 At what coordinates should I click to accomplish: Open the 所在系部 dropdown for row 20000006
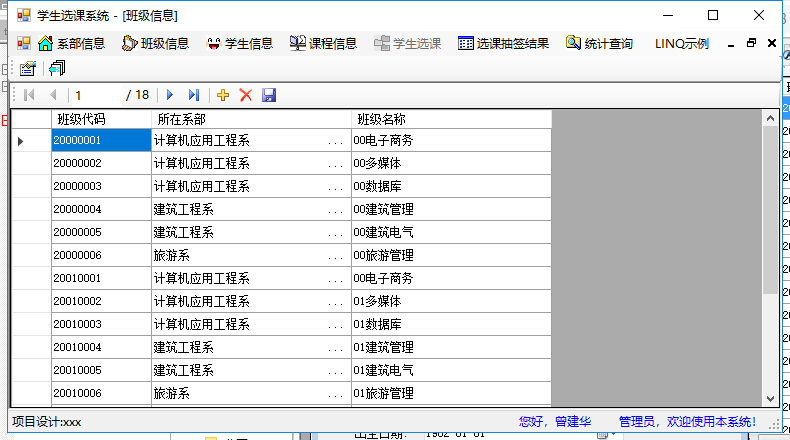[335, 256]
